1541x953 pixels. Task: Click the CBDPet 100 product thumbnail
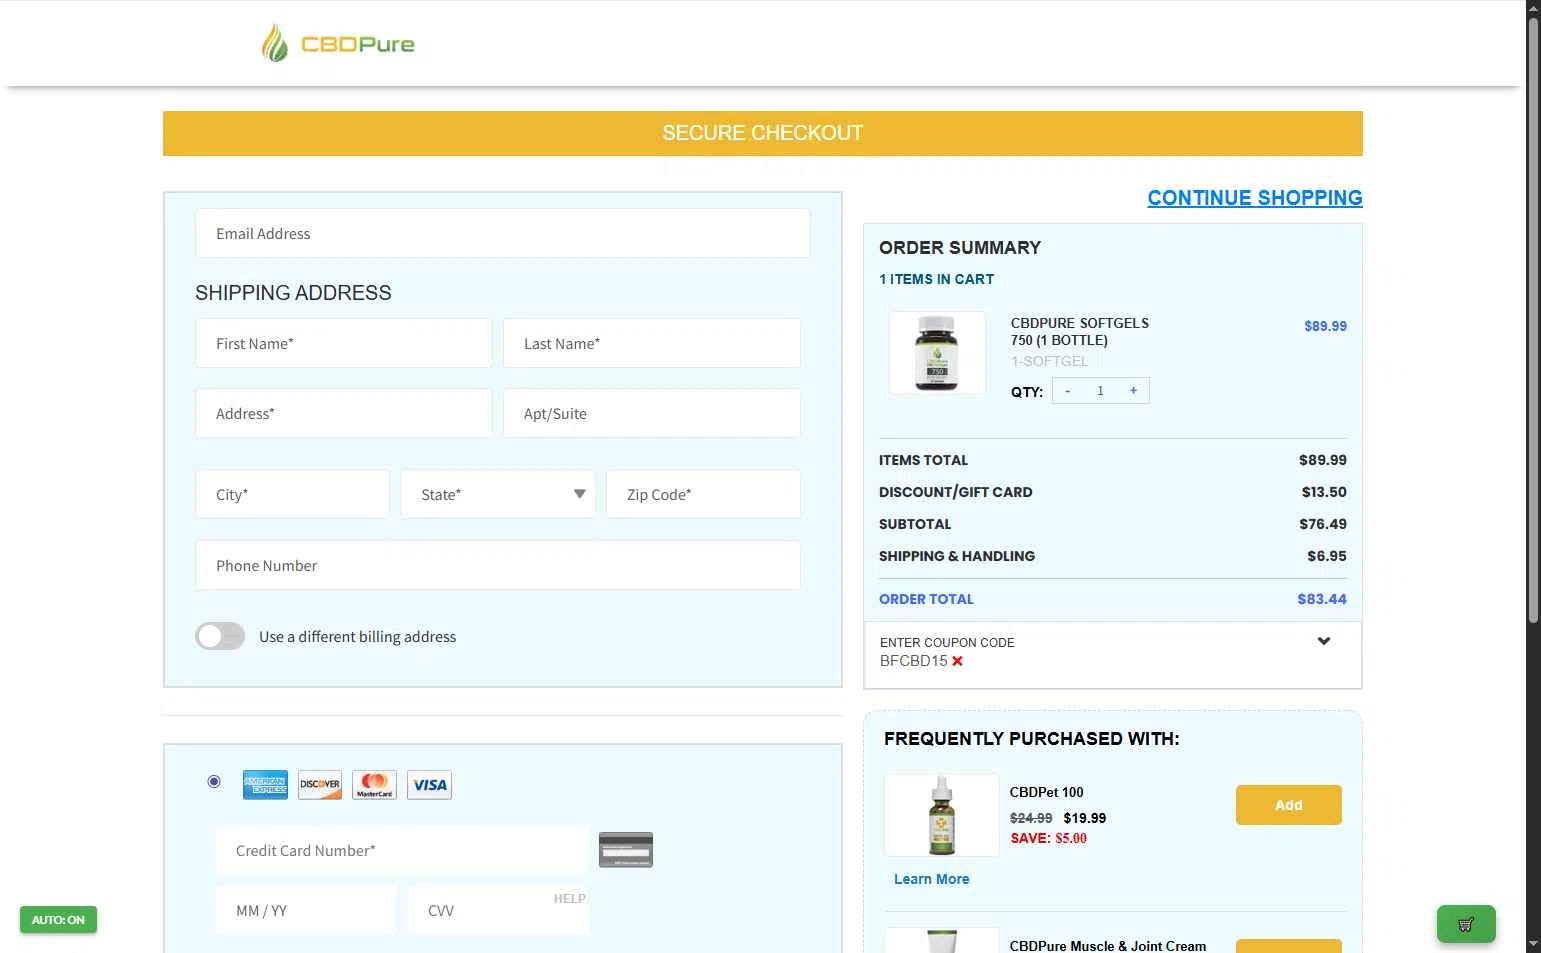pyautogui.click(x=942, y=815)
